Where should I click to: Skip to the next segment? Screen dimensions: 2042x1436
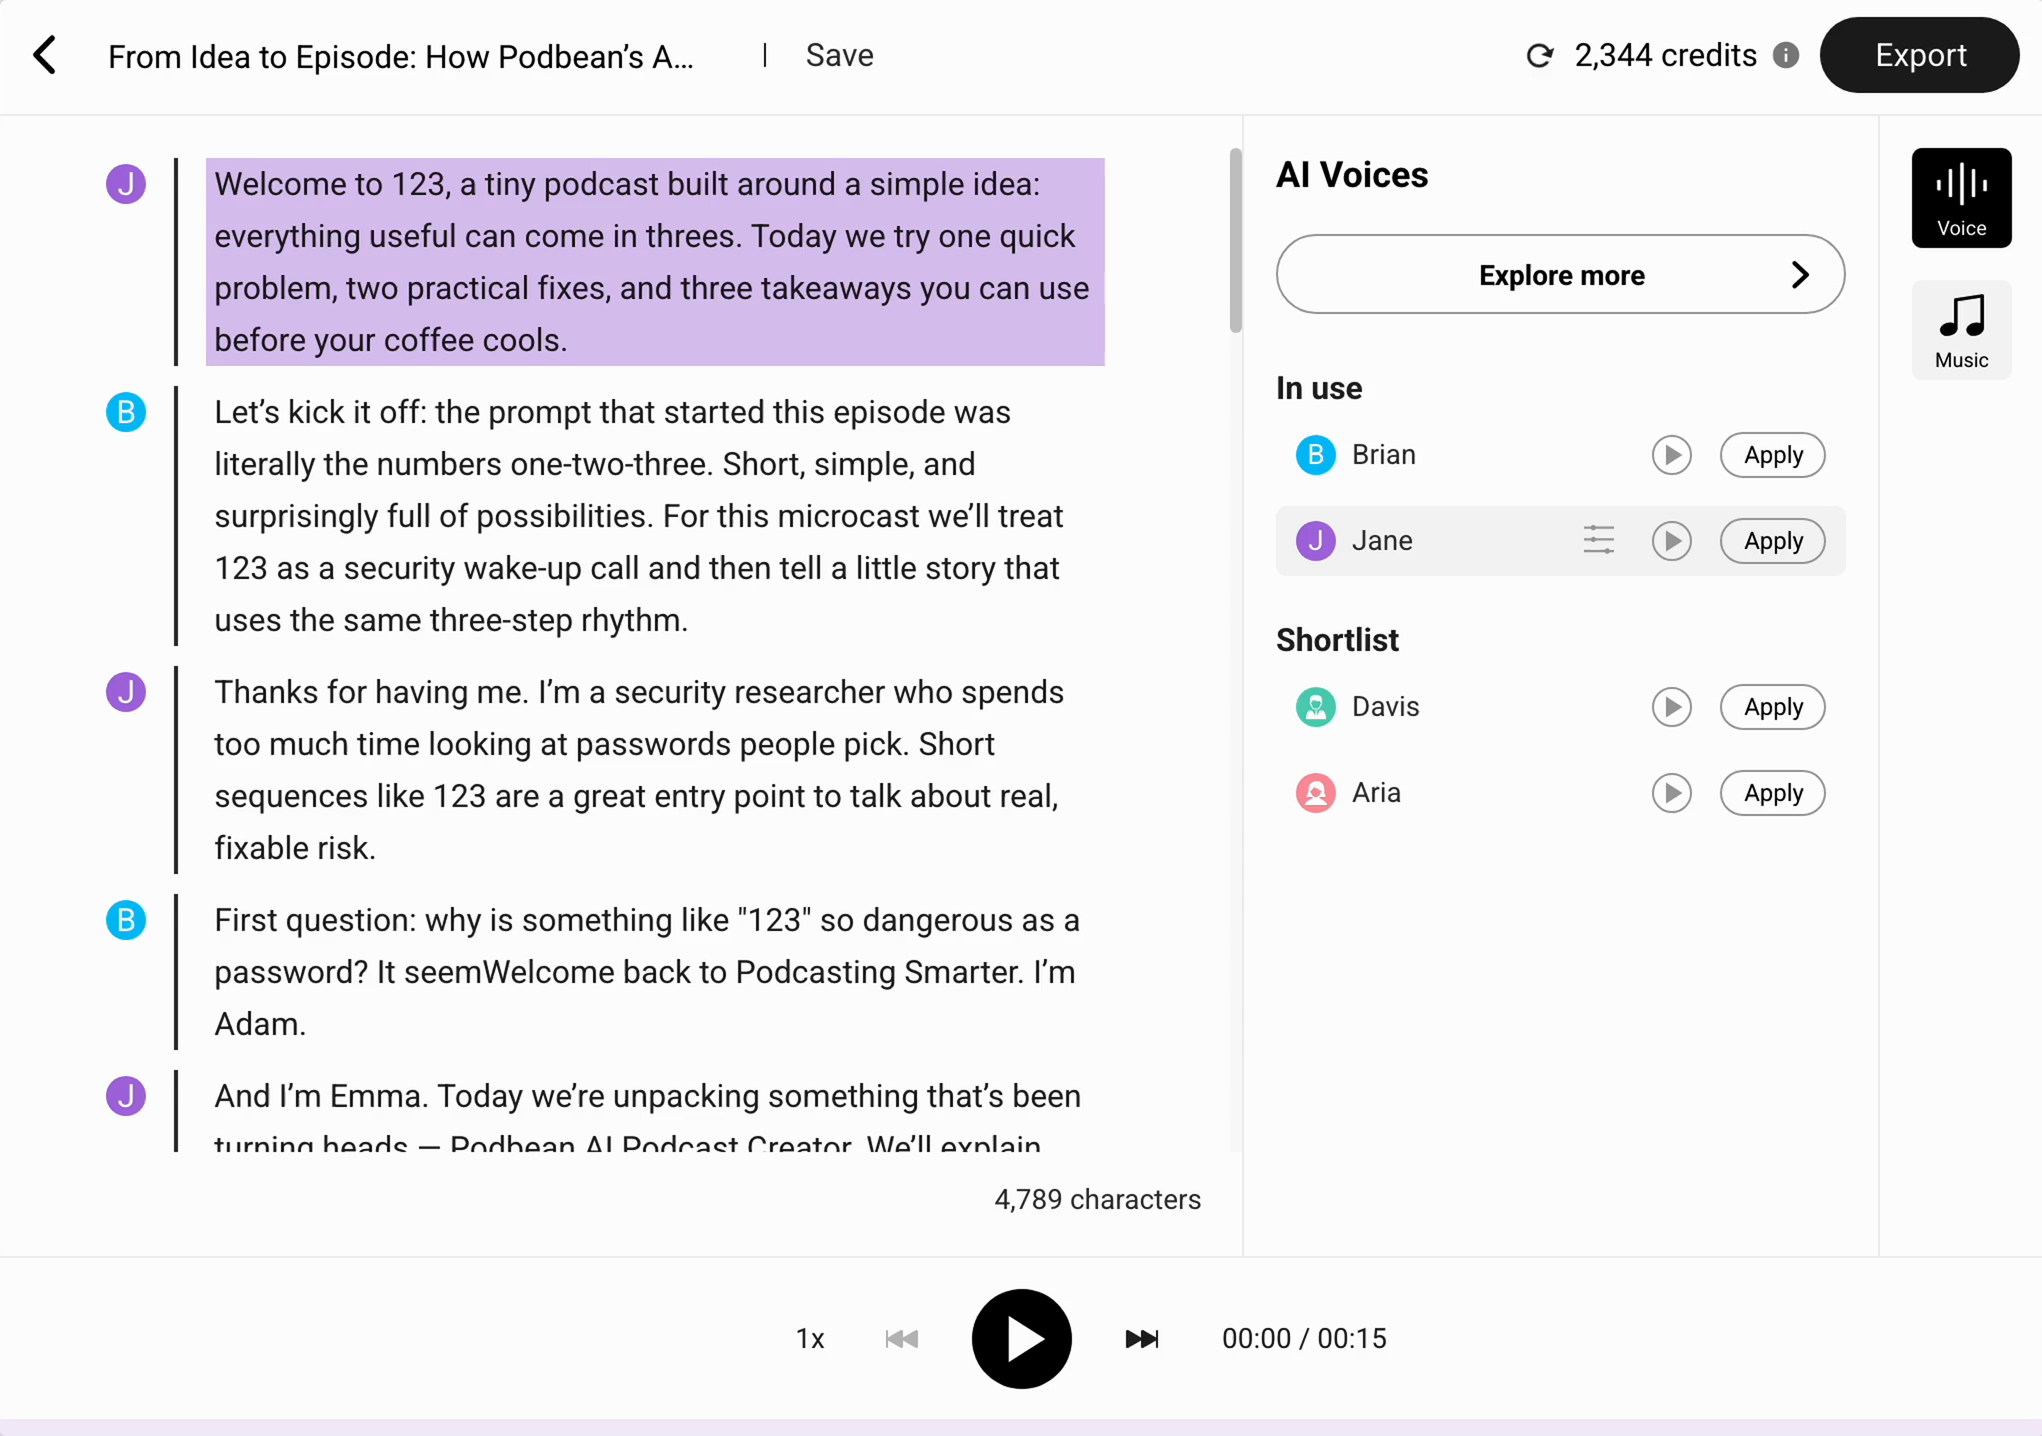(x=1141, y=1338)
